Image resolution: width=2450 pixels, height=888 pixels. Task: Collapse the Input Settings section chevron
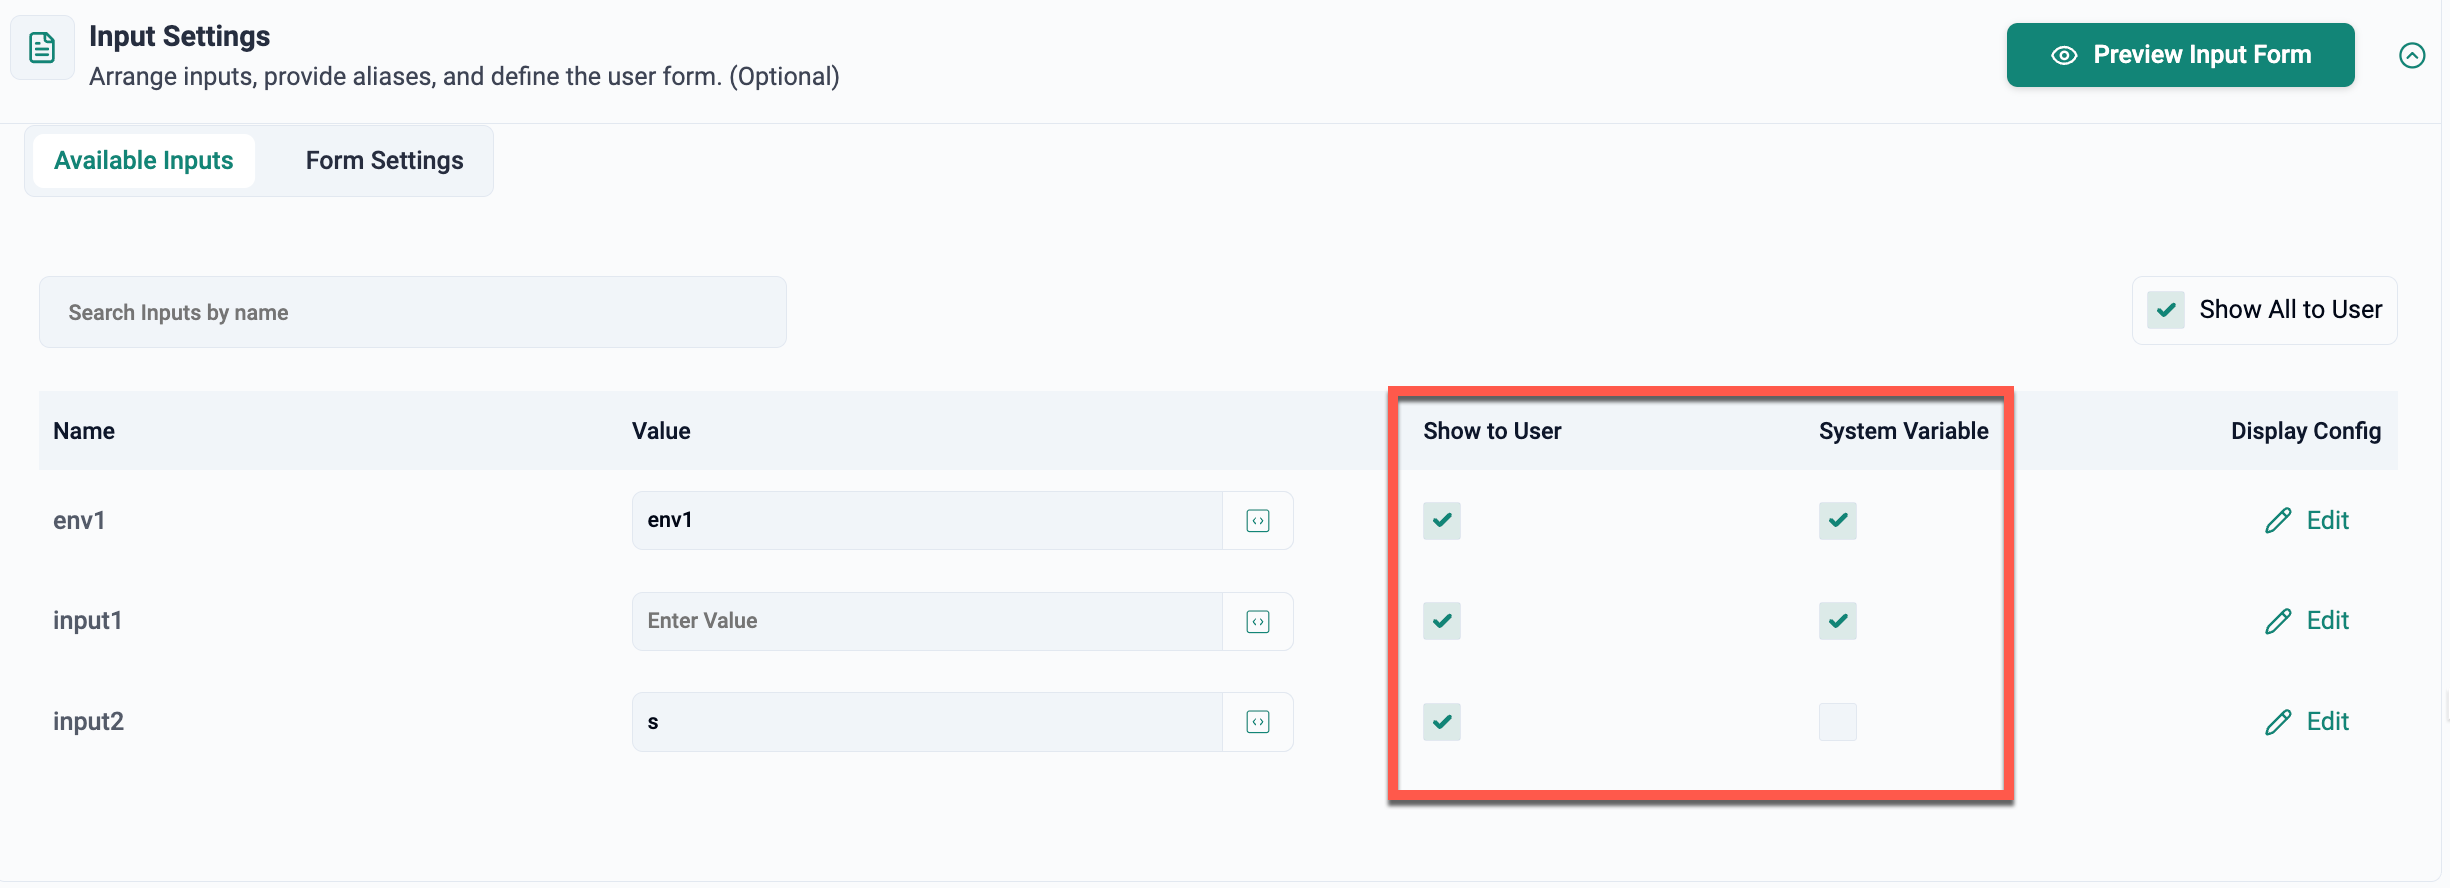click(2412, 55)
